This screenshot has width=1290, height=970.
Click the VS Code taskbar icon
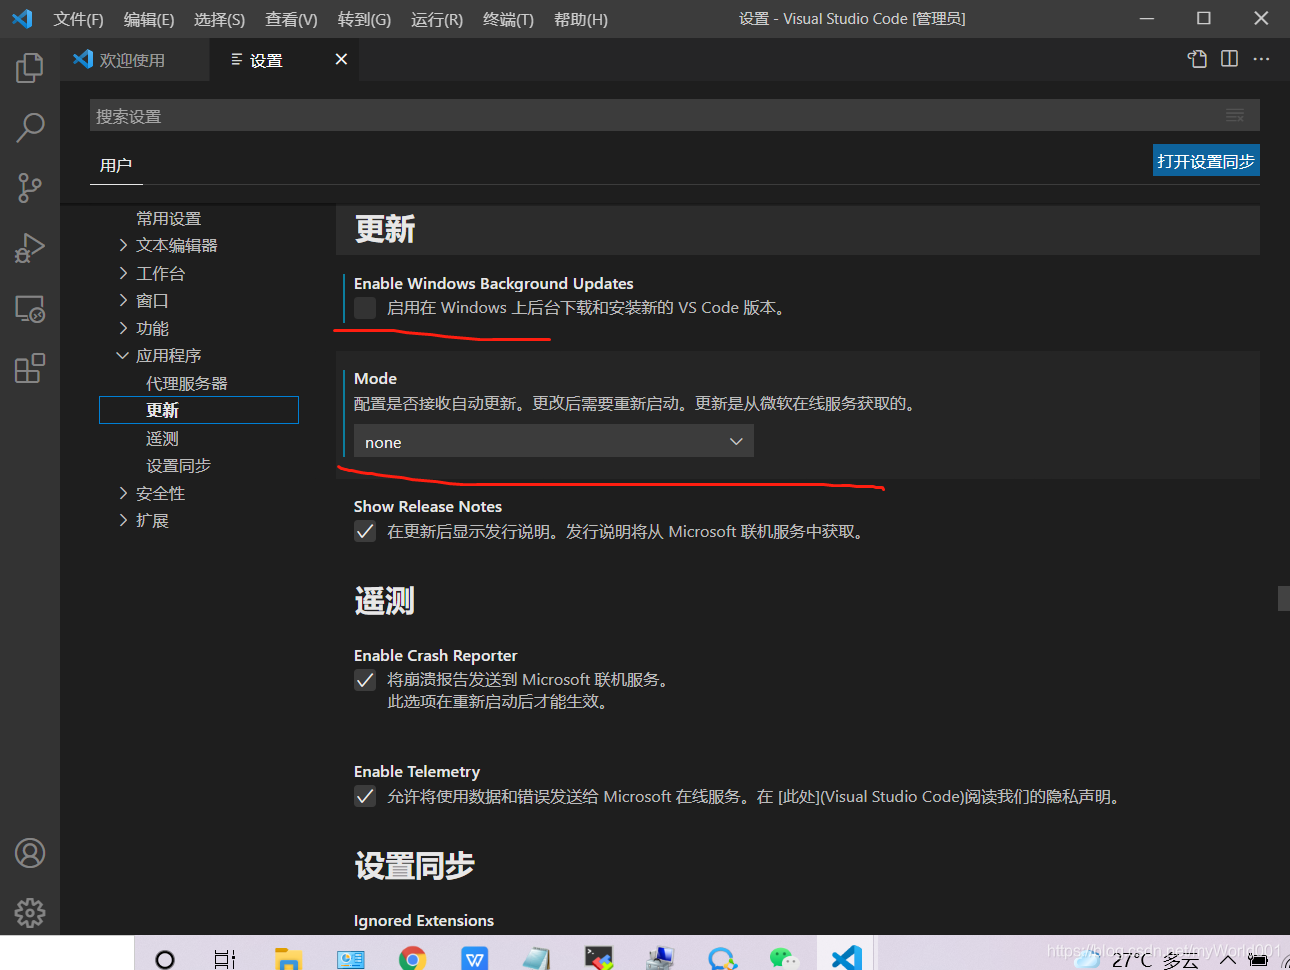[x=846, y=958]
